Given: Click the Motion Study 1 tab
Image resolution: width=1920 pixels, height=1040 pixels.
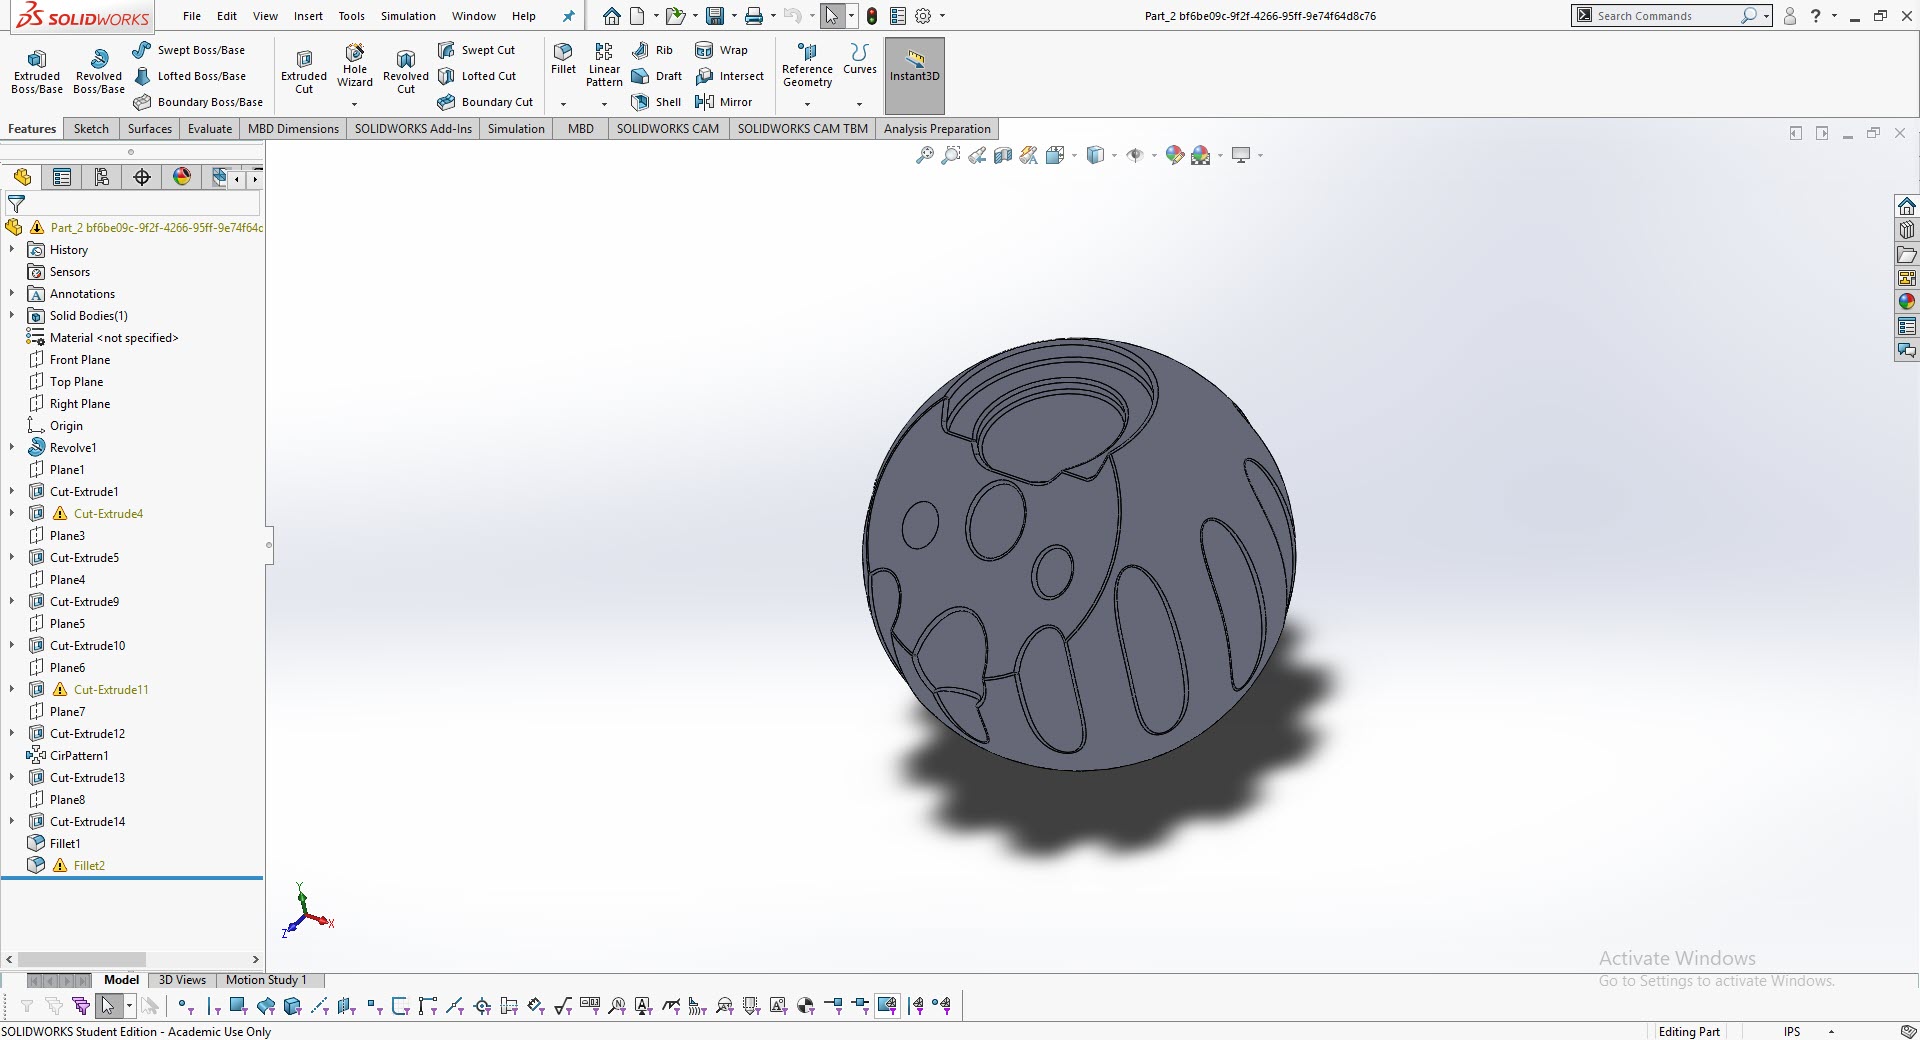Looking at the screenshot, I should pyautogui.click(x=266, y=980).
